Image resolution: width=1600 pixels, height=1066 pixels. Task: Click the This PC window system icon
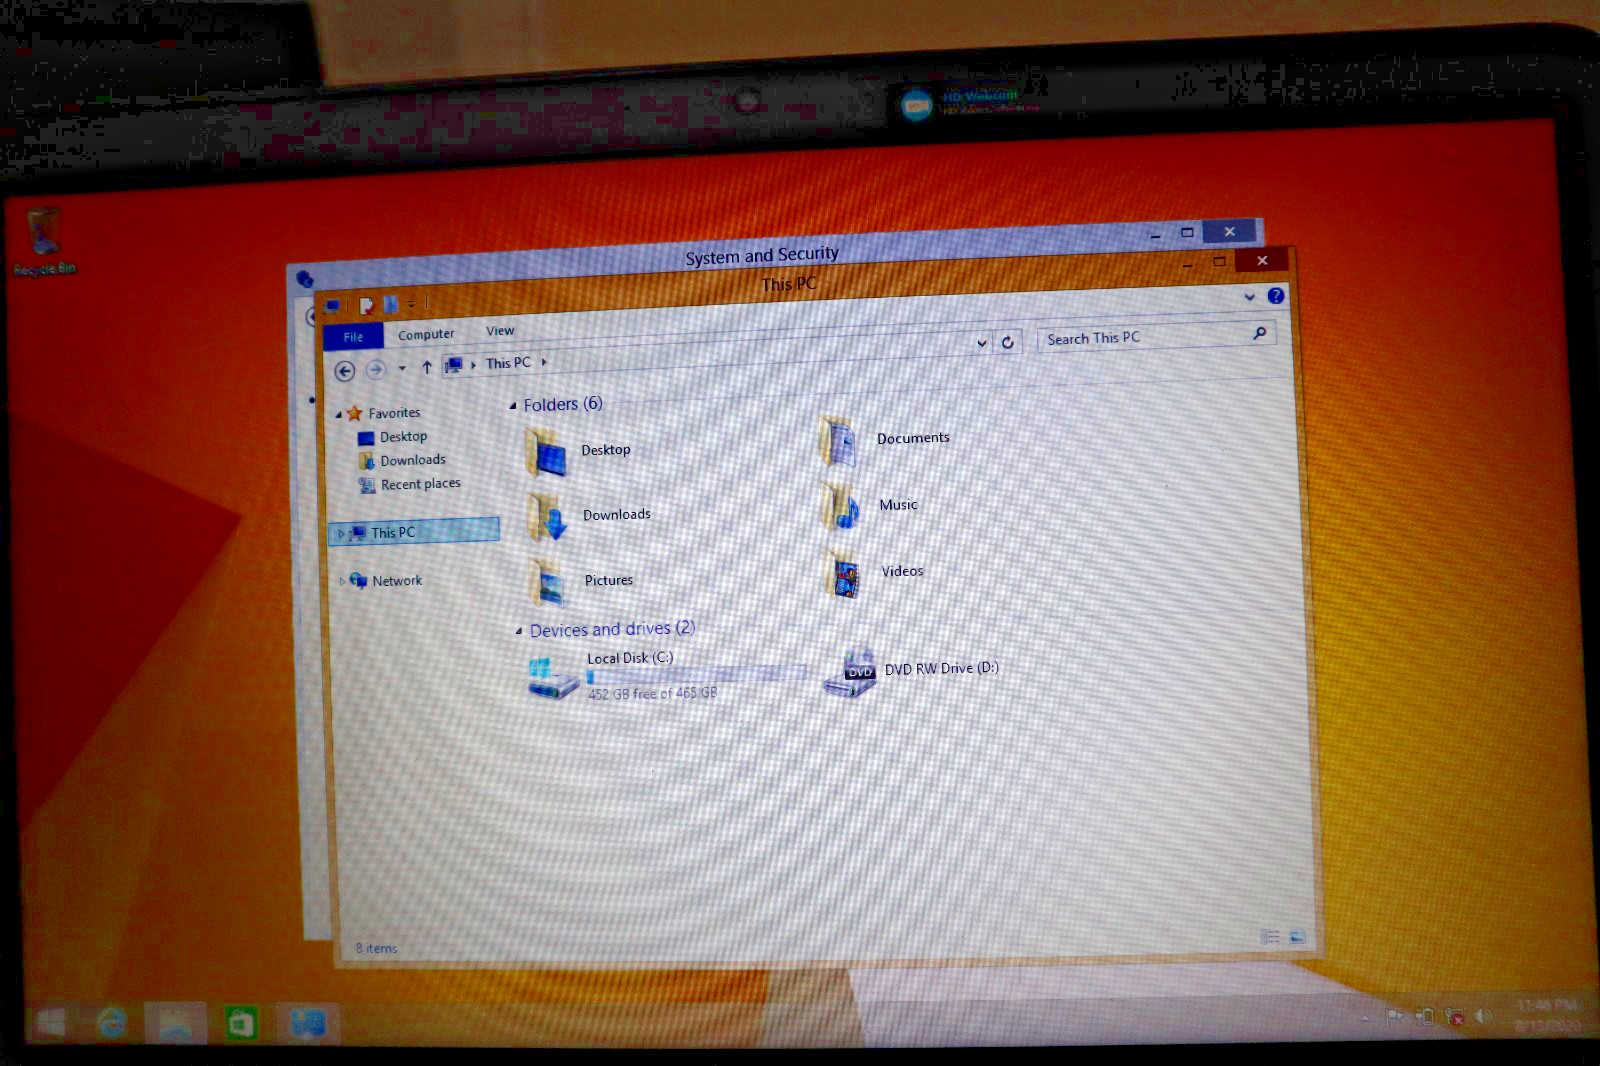tap(333, 307)
